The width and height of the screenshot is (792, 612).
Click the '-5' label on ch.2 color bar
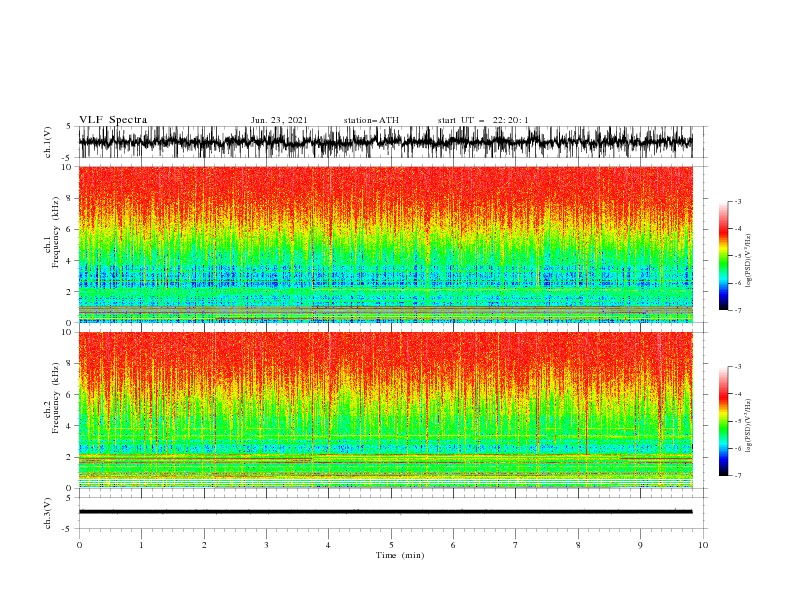[738, 421]
